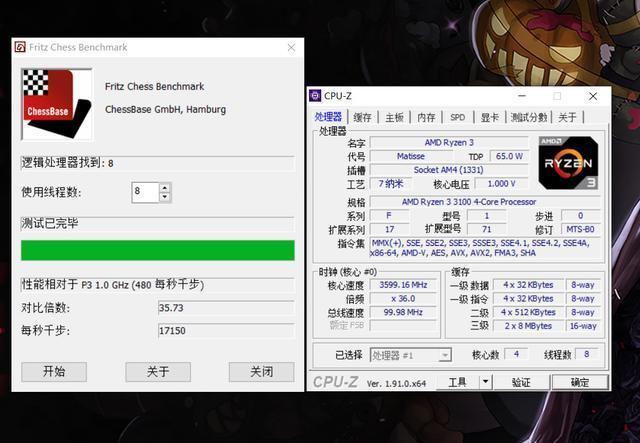Open the 显卡 tab in CPU-Z
Image resolution: width=640 pixels, height=443 pixels.
pyautogui.click(x=490, y=117)
